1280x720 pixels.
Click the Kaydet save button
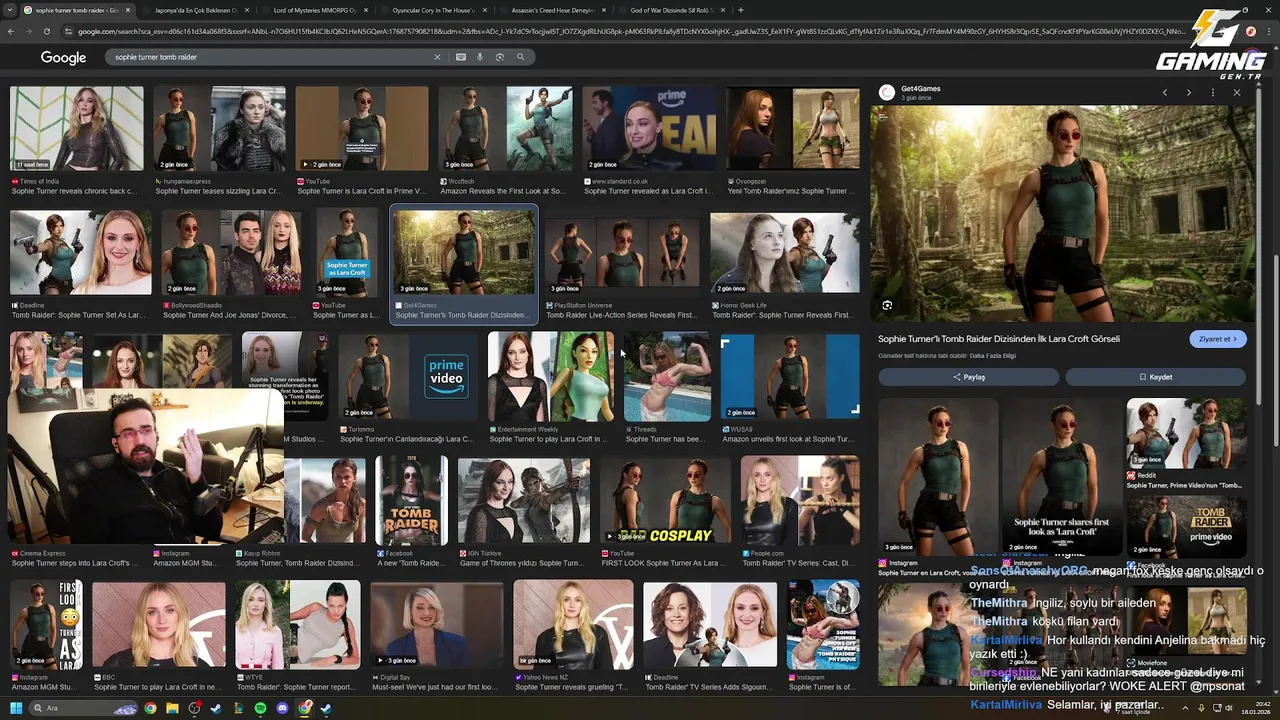[x=1155, y=377]
